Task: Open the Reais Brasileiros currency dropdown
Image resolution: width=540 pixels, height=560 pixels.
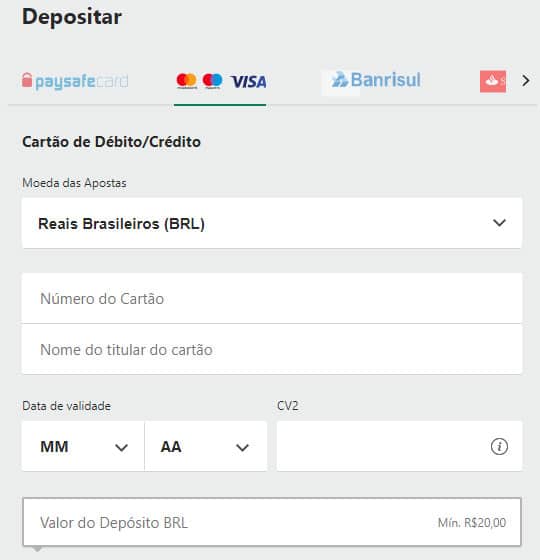Action: click(x=272, y=223)
